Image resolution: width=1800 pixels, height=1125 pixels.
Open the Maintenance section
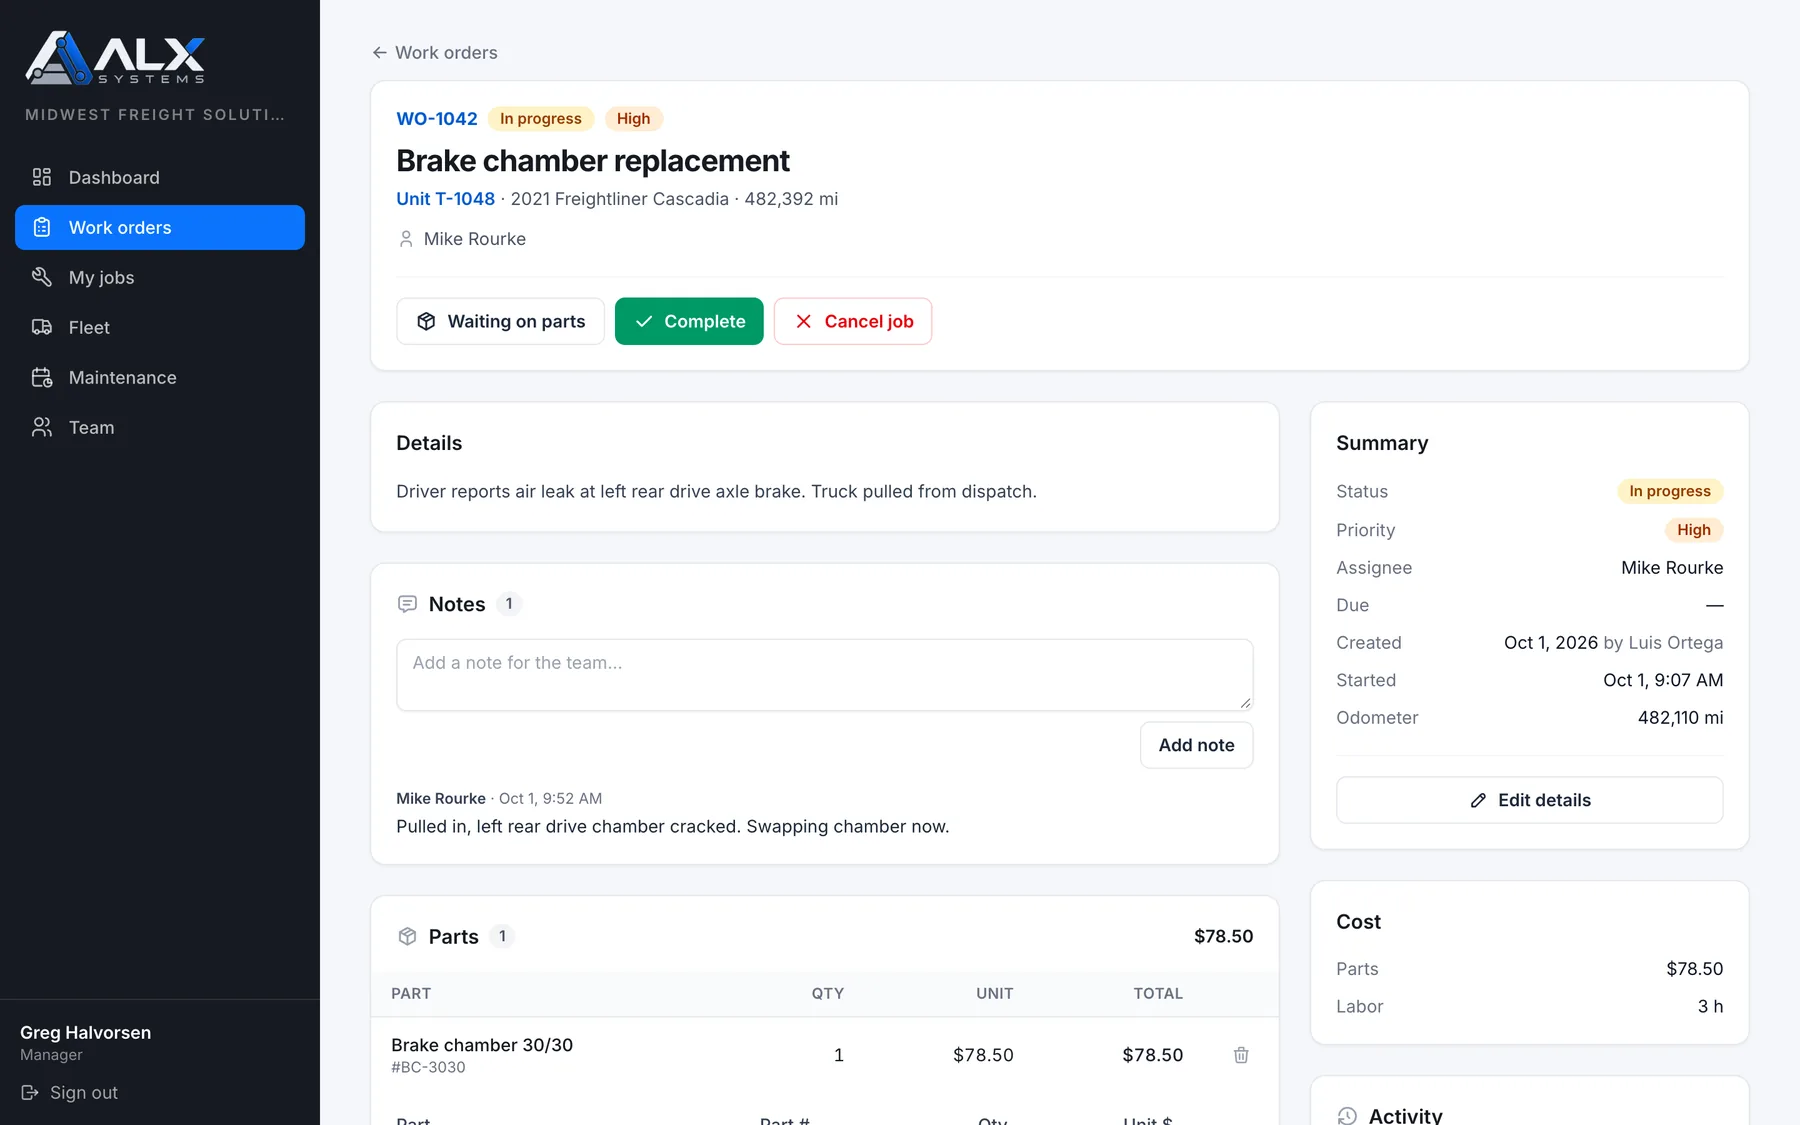coord(160,377)
